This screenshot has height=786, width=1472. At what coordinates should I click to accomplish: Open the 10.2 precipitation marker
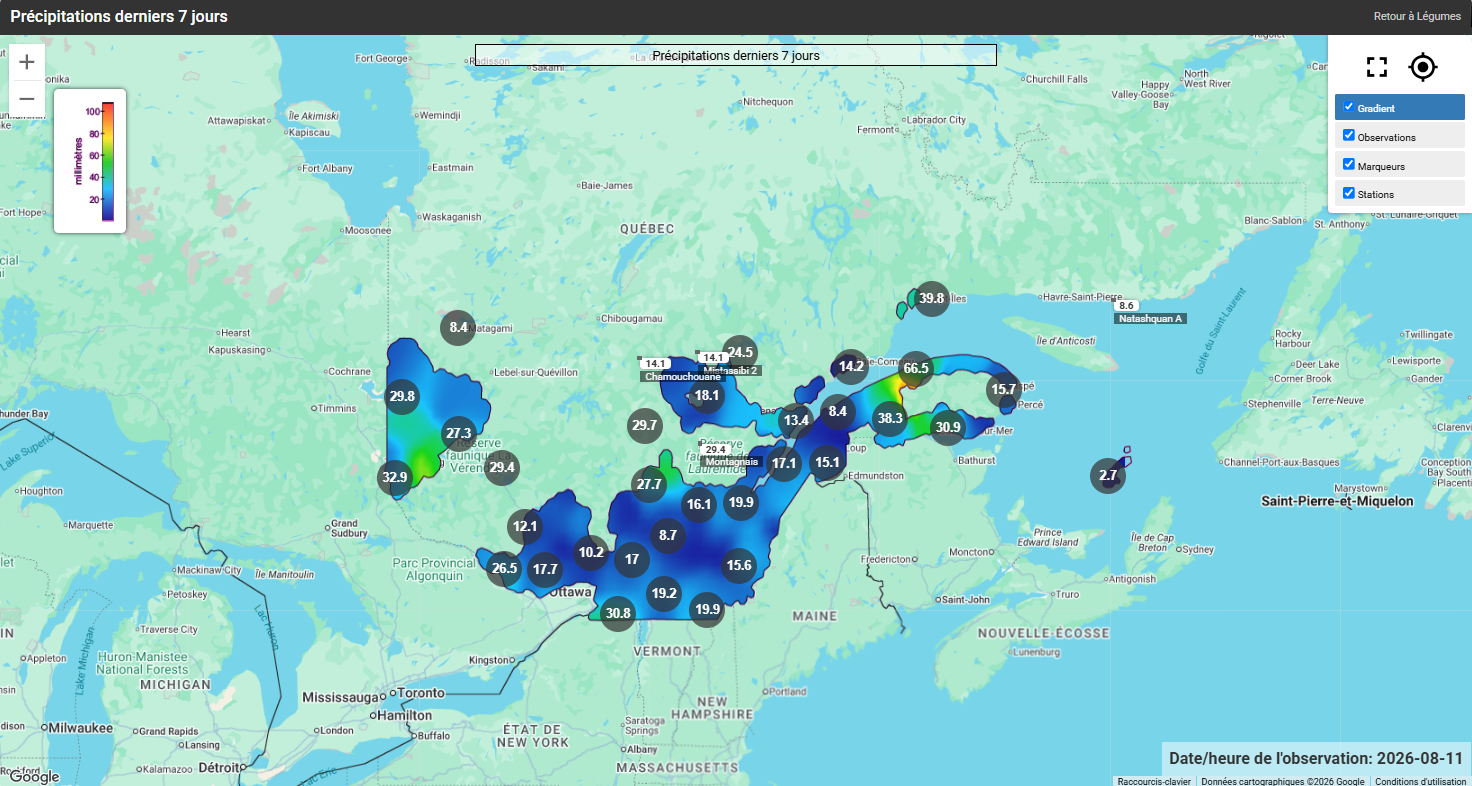pos(591,552)
